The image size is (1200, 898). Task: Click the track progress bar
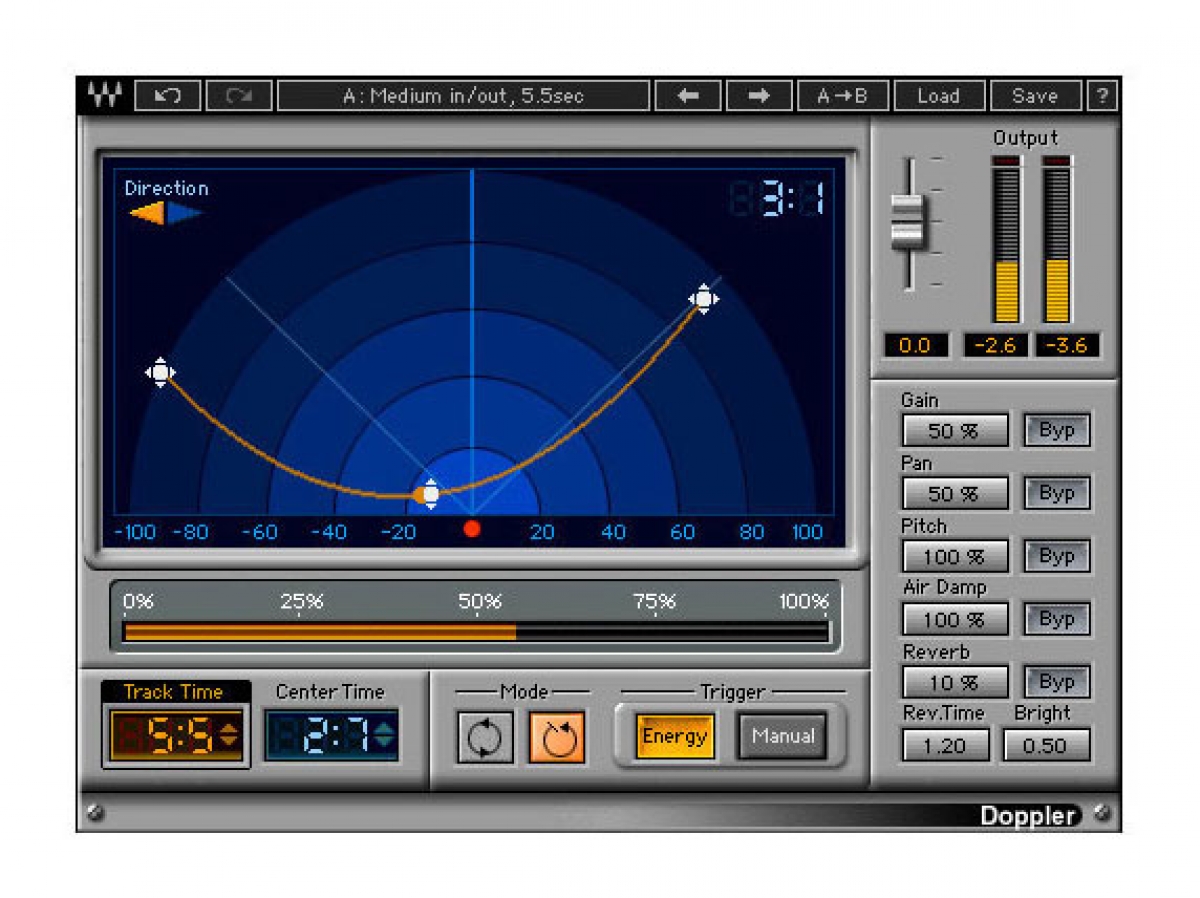point(475,632)
